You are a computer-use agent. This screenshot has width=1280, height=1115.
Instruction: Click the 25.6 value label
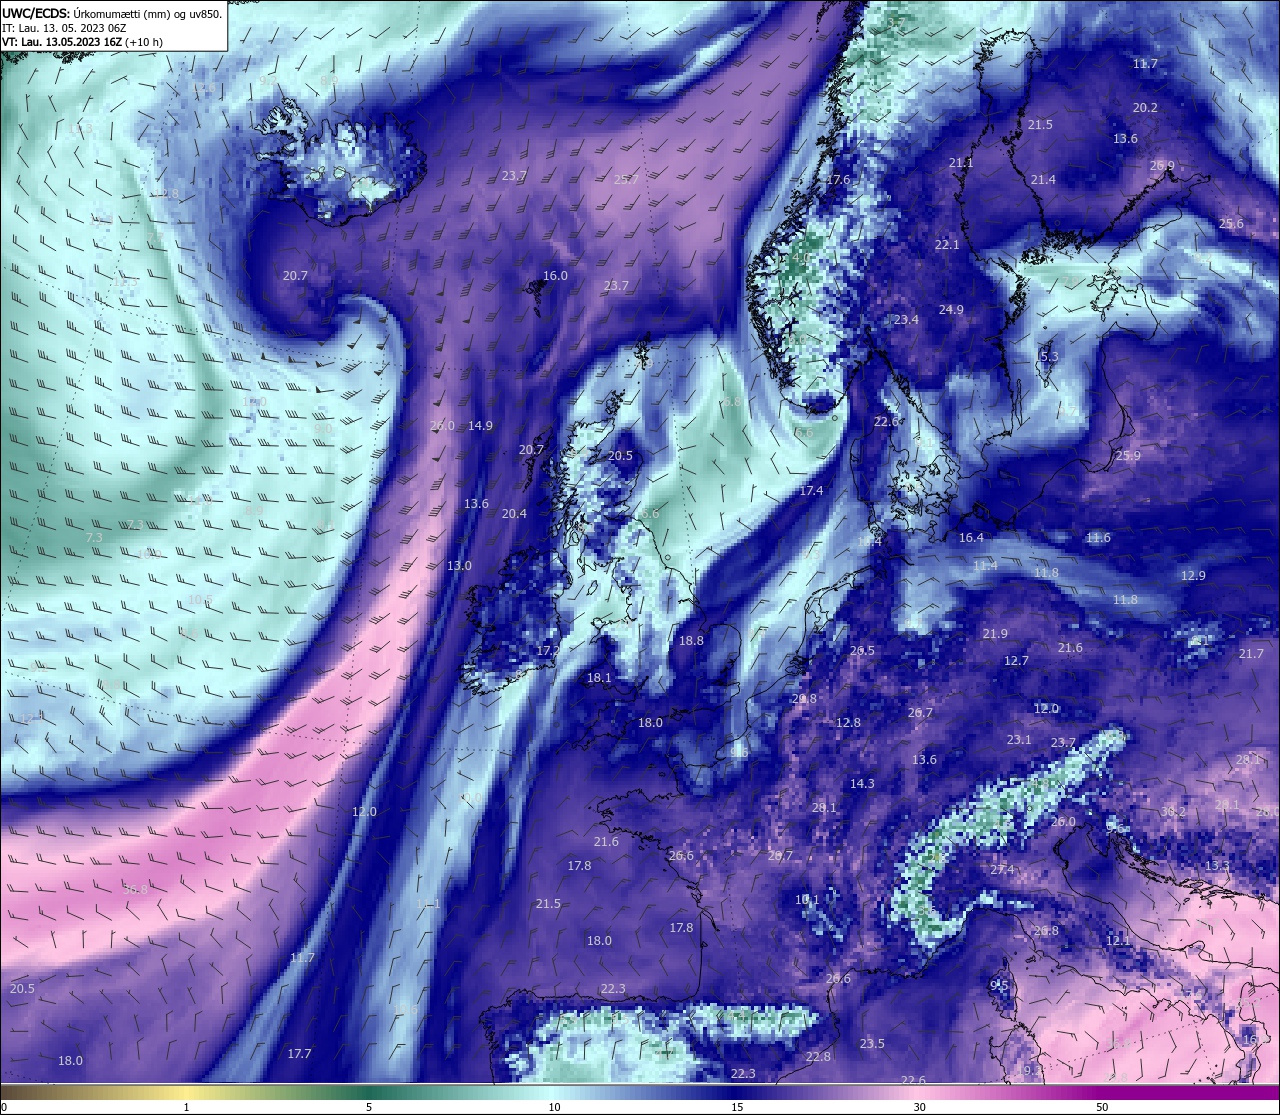click(x=1231, y=224)
